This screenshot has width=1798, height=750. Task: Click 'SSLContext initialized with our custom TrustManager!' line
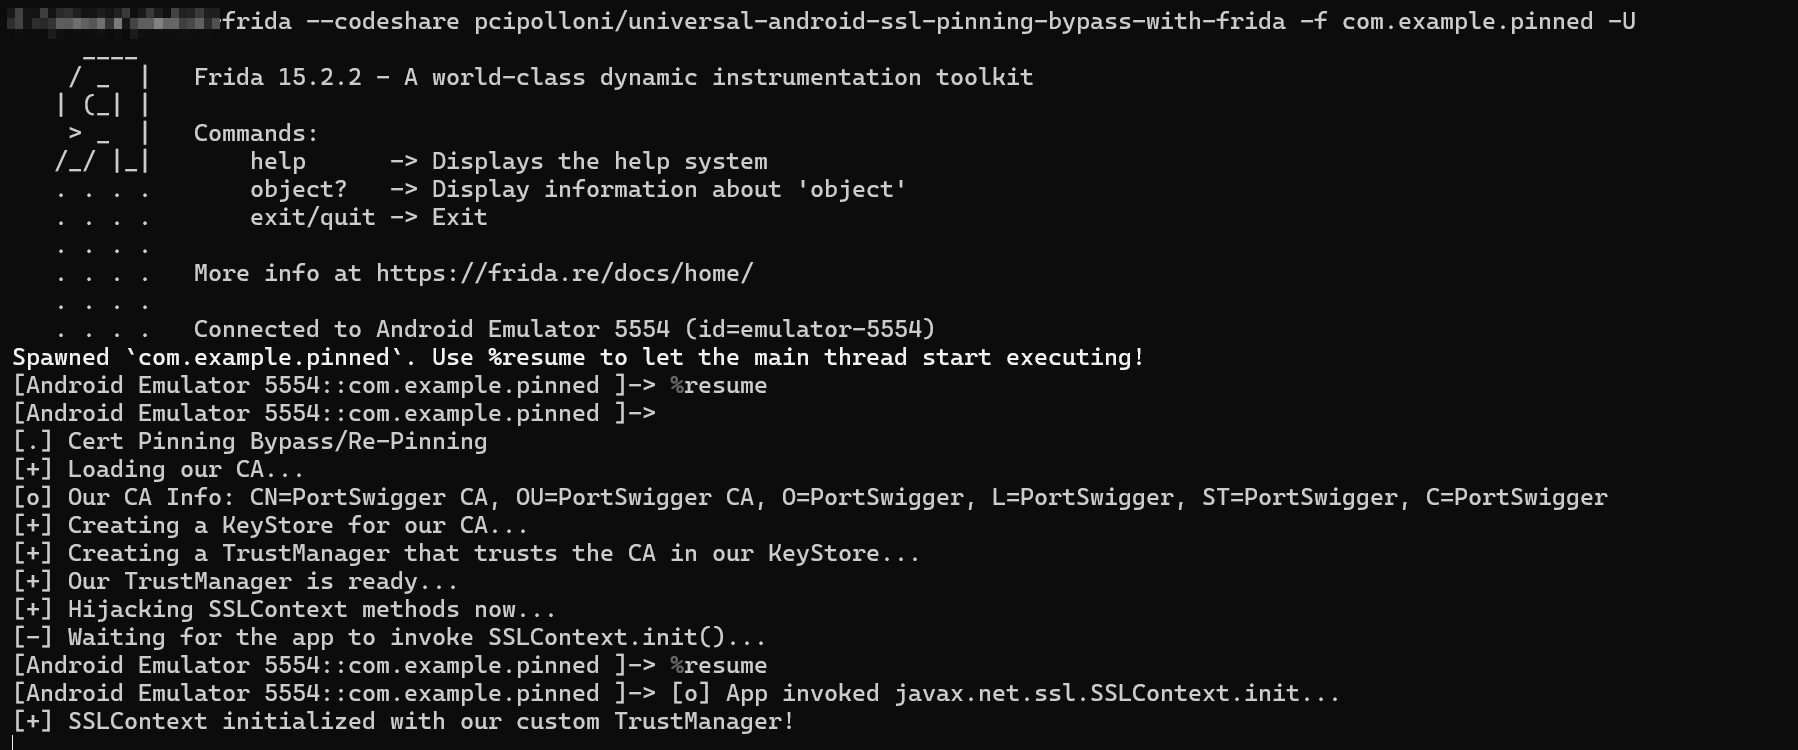pos(430,721)
